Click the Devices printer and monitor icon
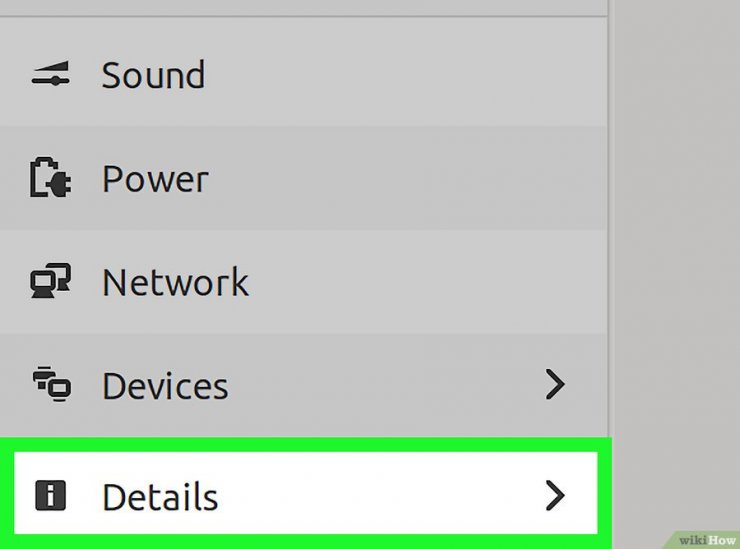The image size is (740, 549). pos(51,384)
